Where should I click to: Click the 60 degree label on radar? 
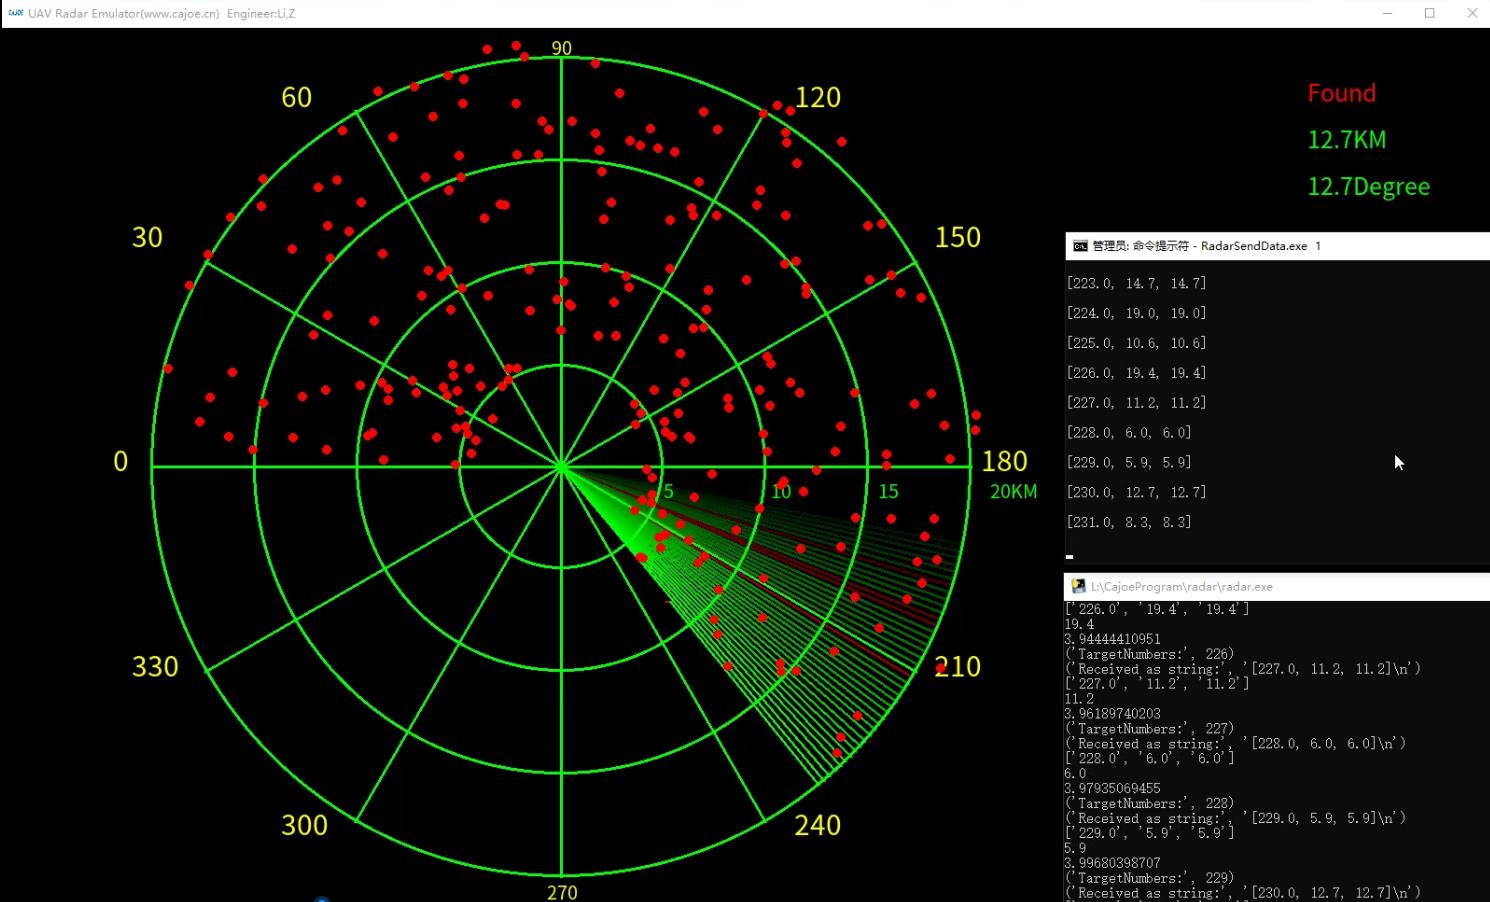click(297, 97)
